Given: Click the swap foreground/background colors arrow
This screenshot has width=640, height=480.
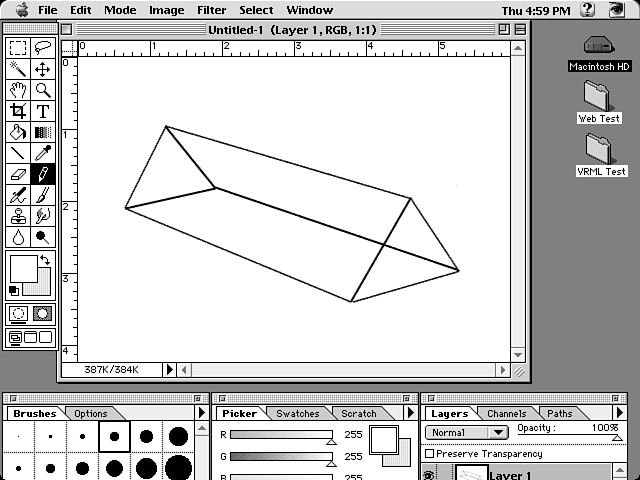Looking at the screenshot, I should (x=45, y=260).
